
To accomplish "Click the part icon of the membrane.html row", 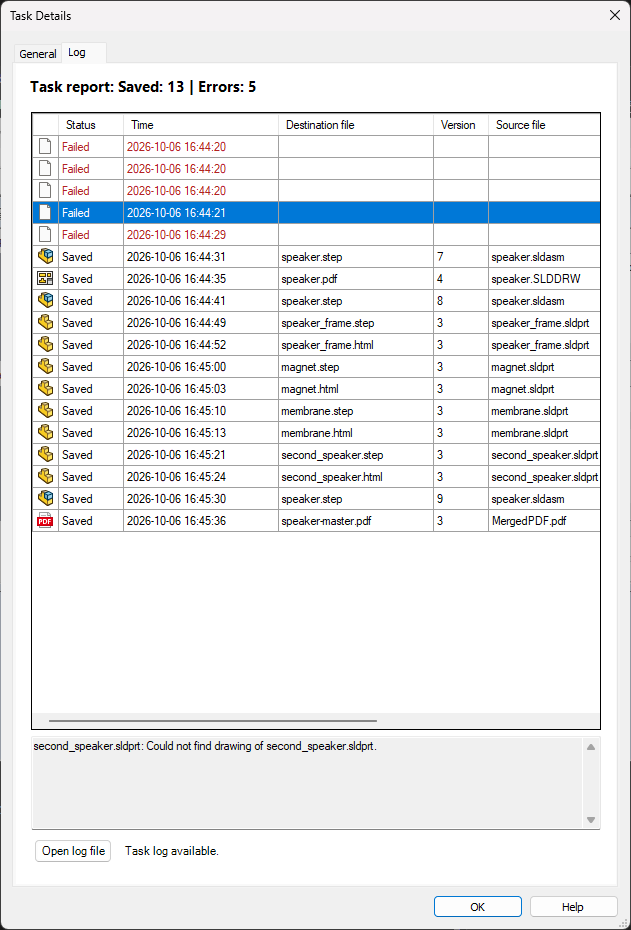I will [x=45, y=432].
